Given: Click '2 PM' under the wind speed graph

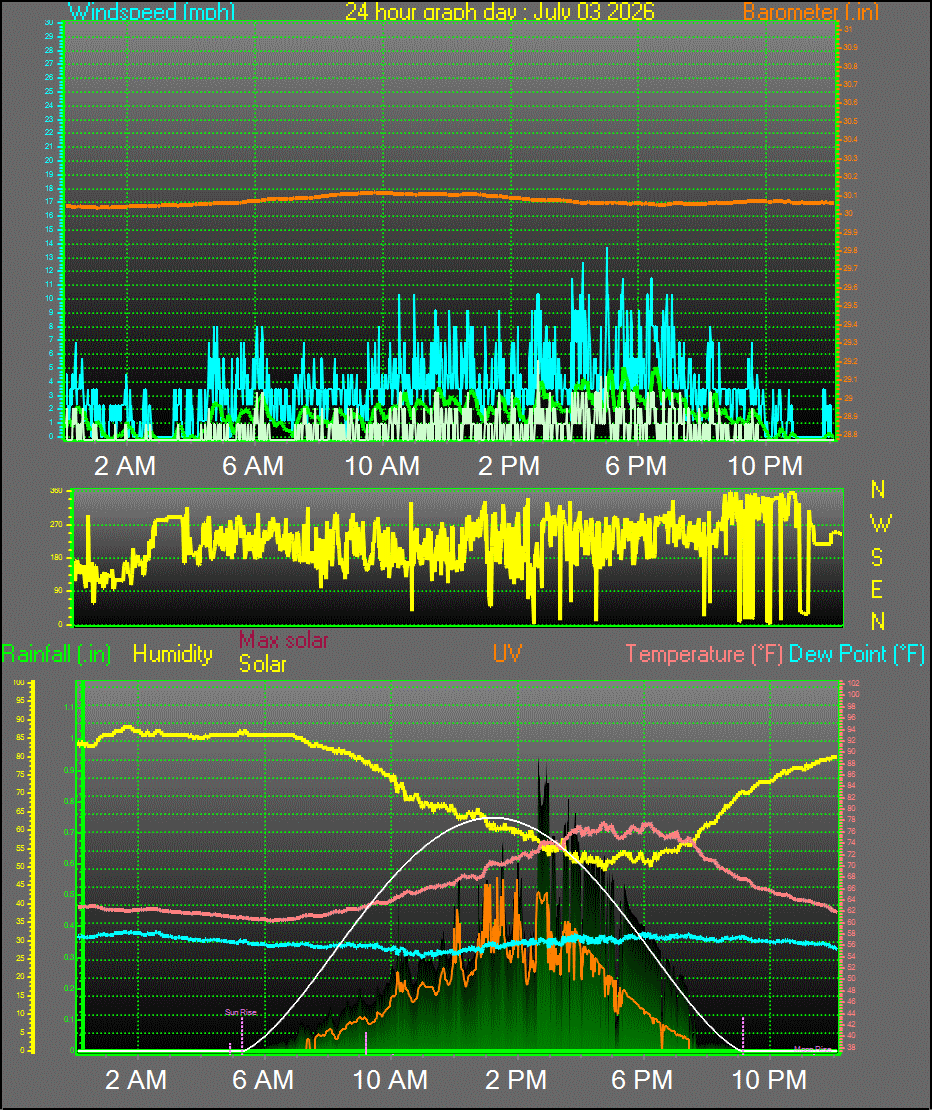Looking at the screenshot, I should [509, 466].
